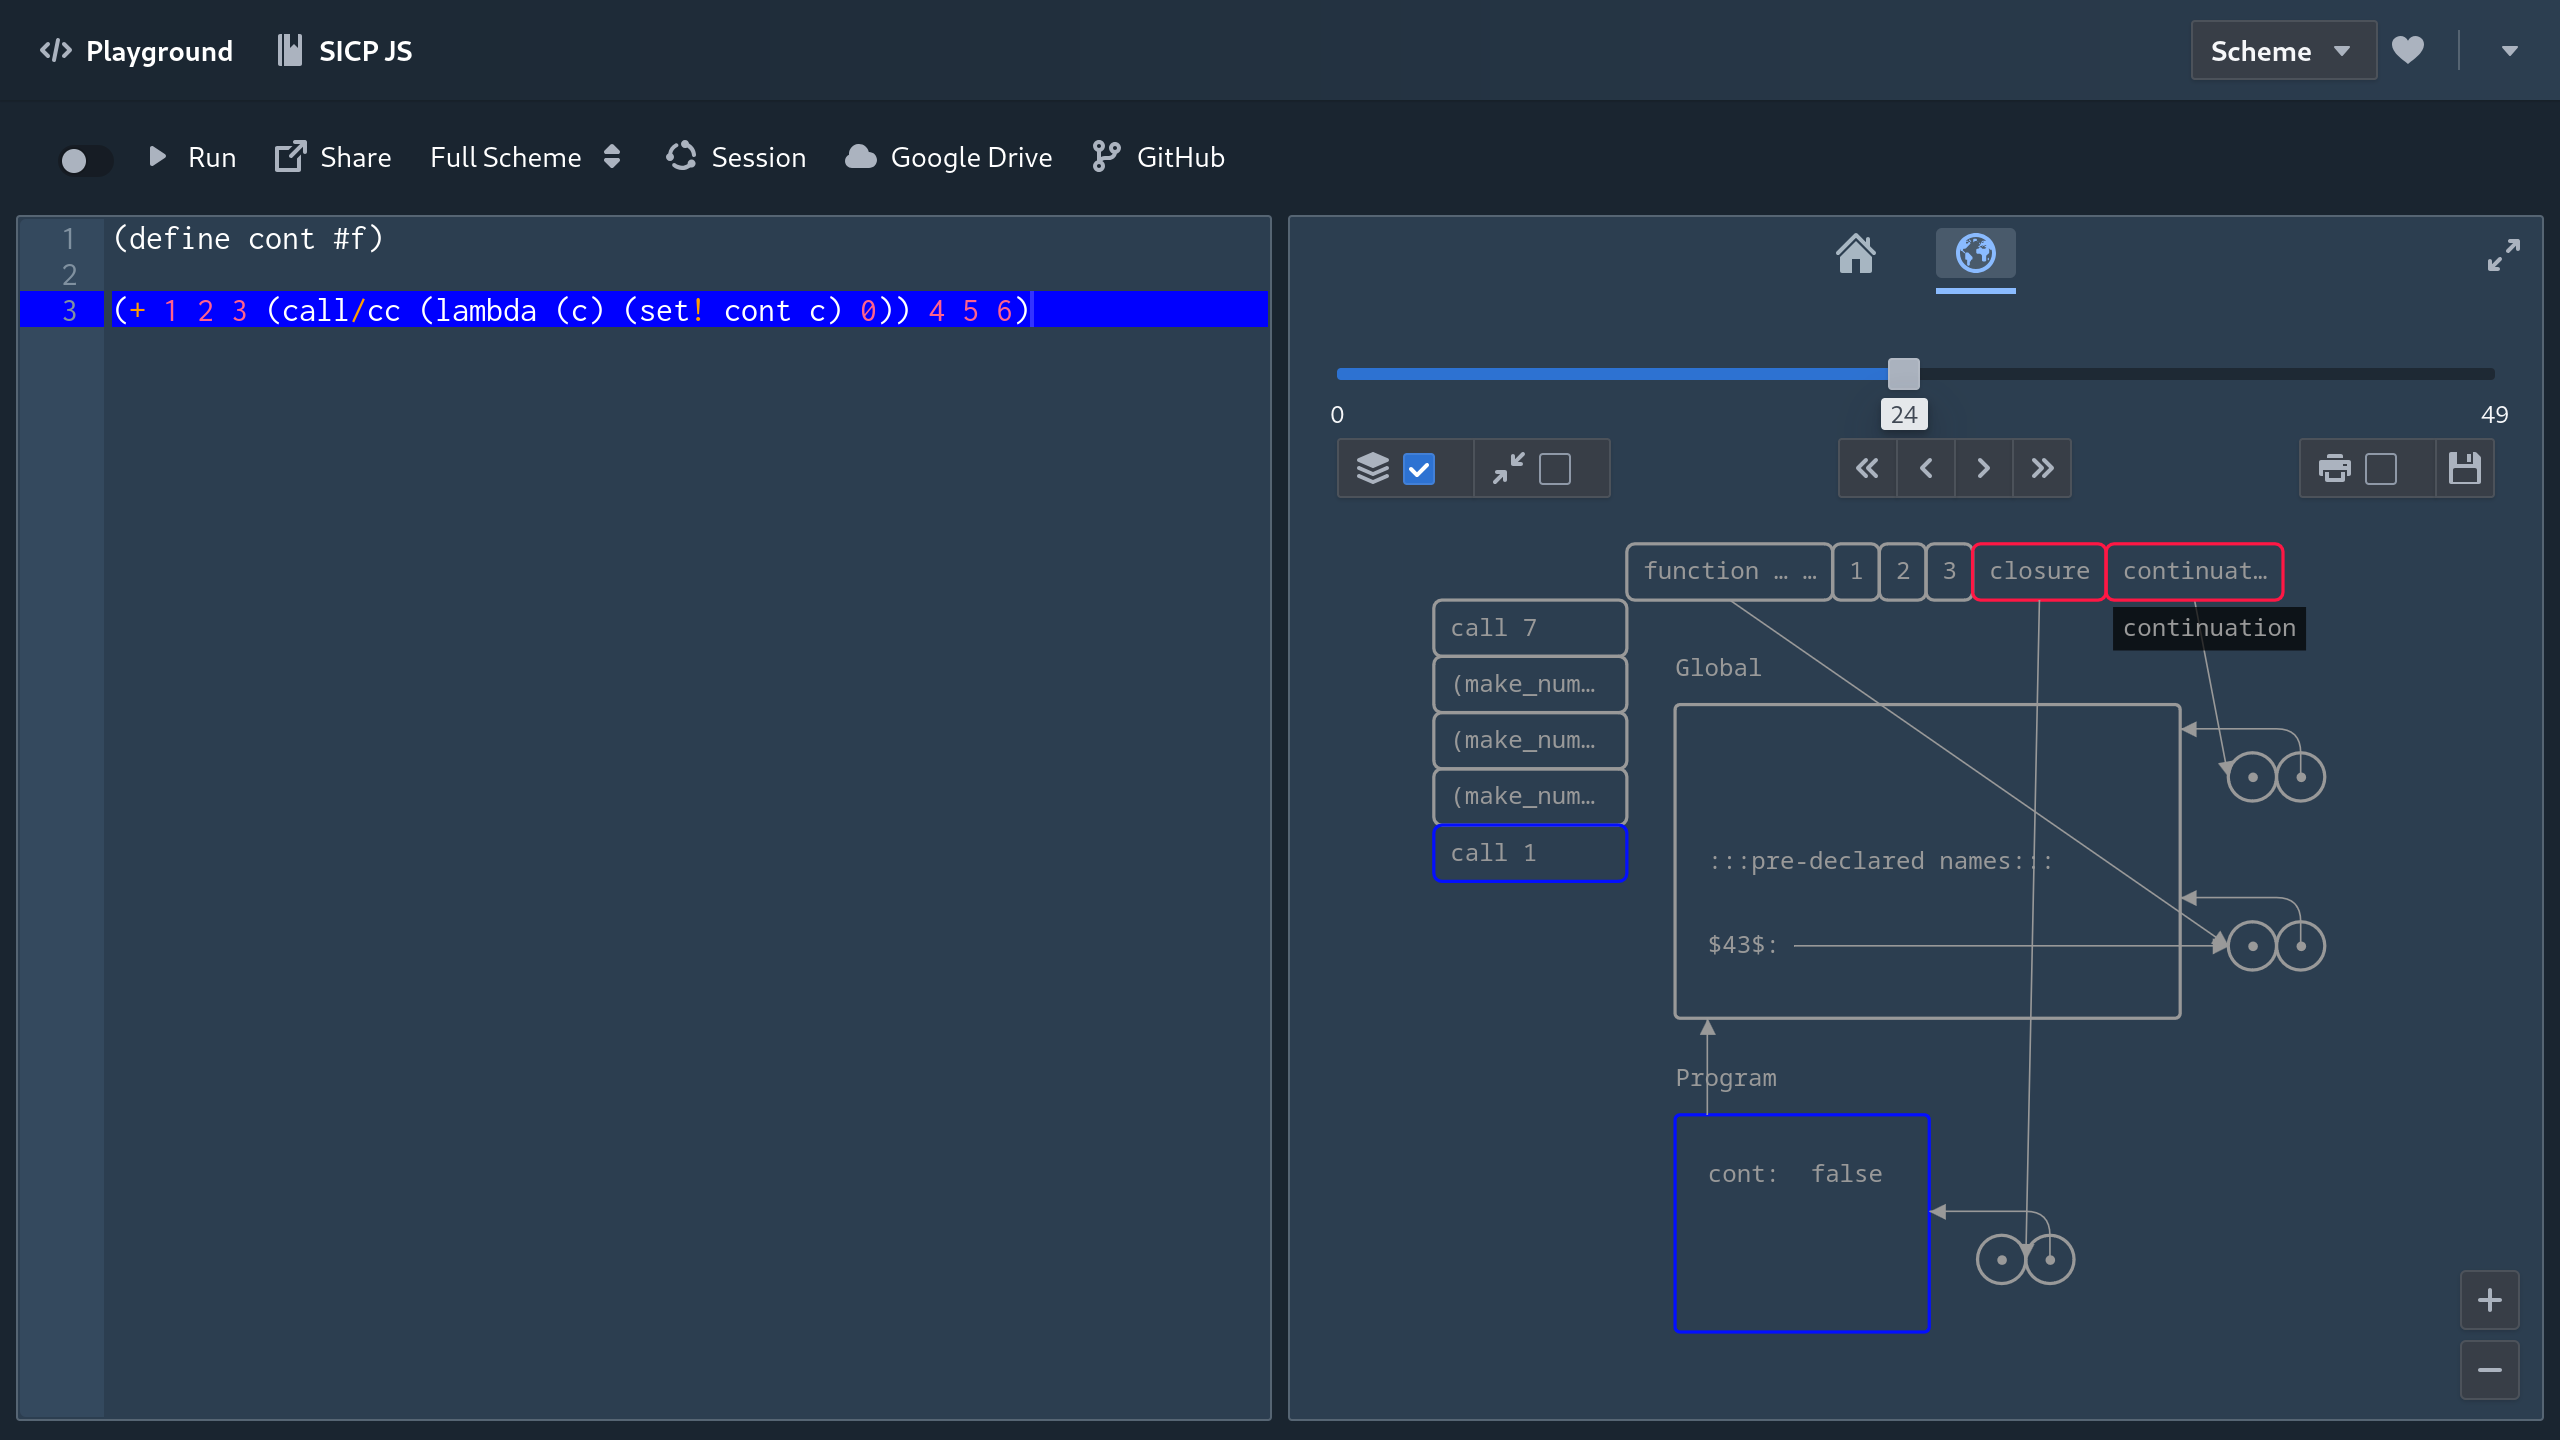Go to the SICP JS tab

pos(345,51)
